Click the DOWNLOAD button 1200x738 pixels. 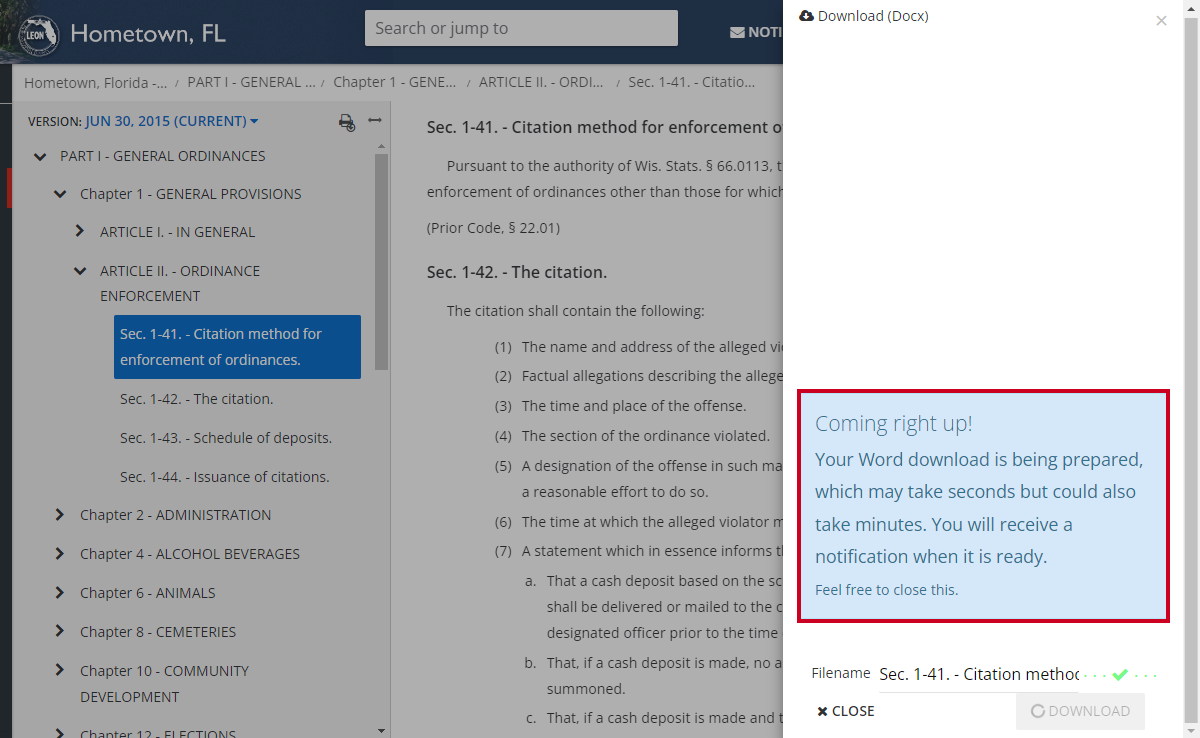[1080, 711]
